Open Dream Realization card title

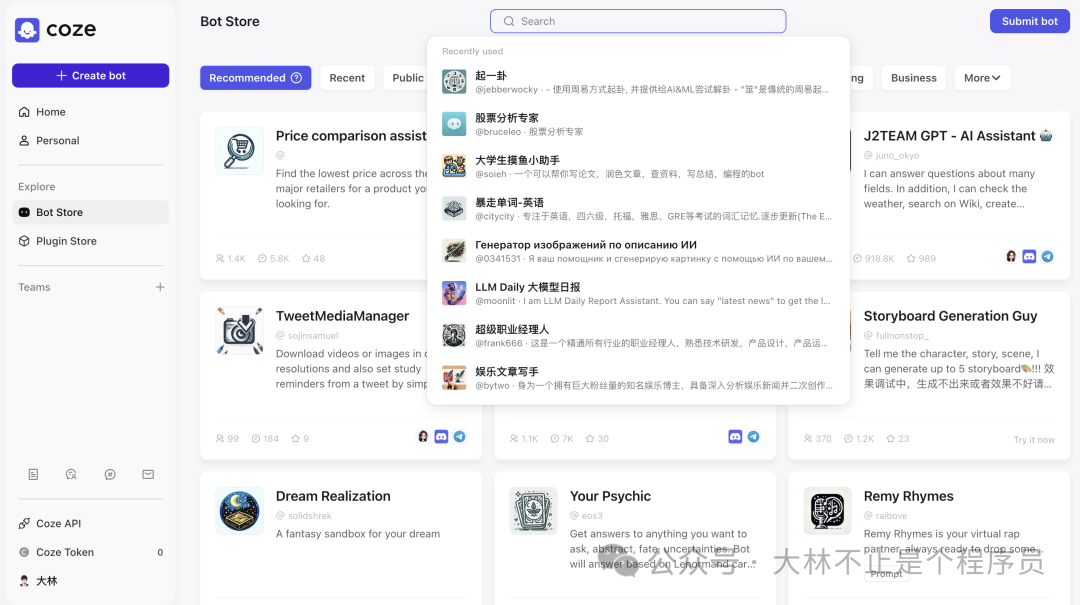[333, 496]
